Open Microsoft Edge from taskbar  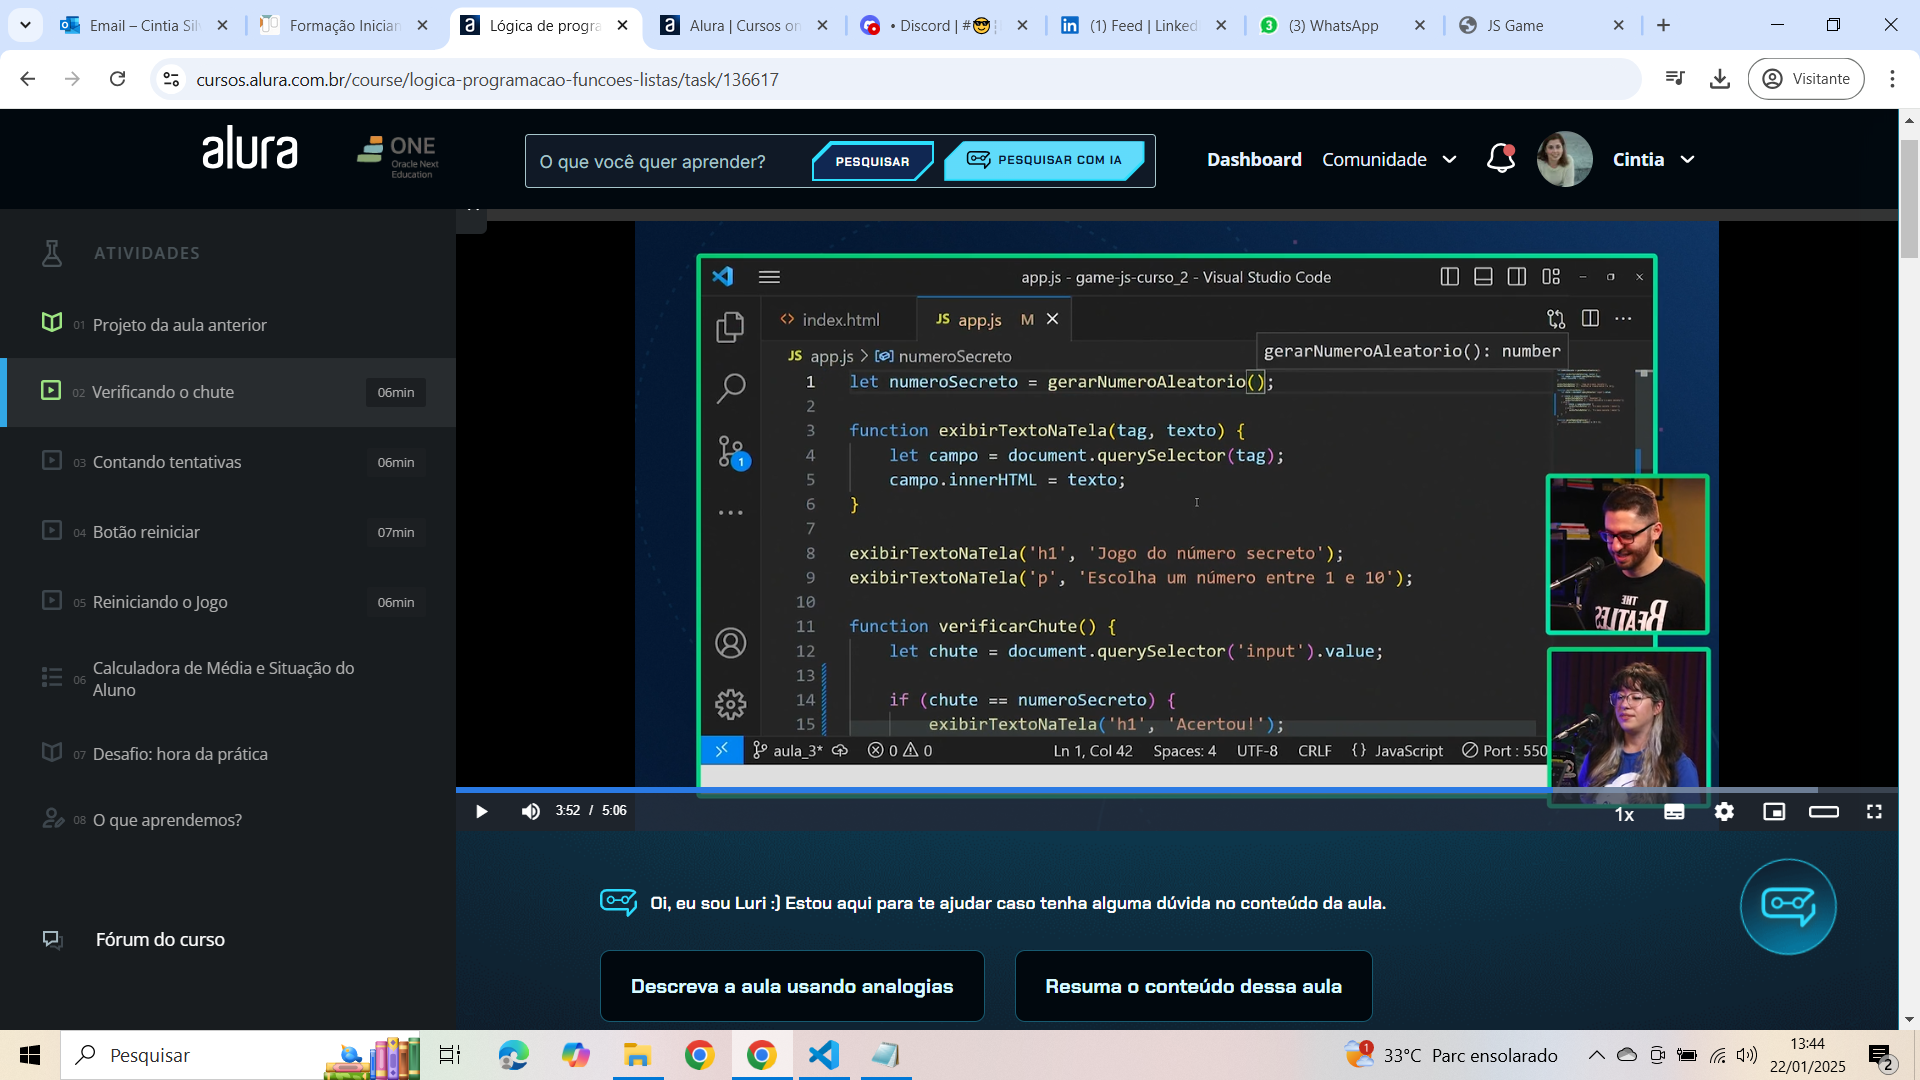click(513, 1055)
